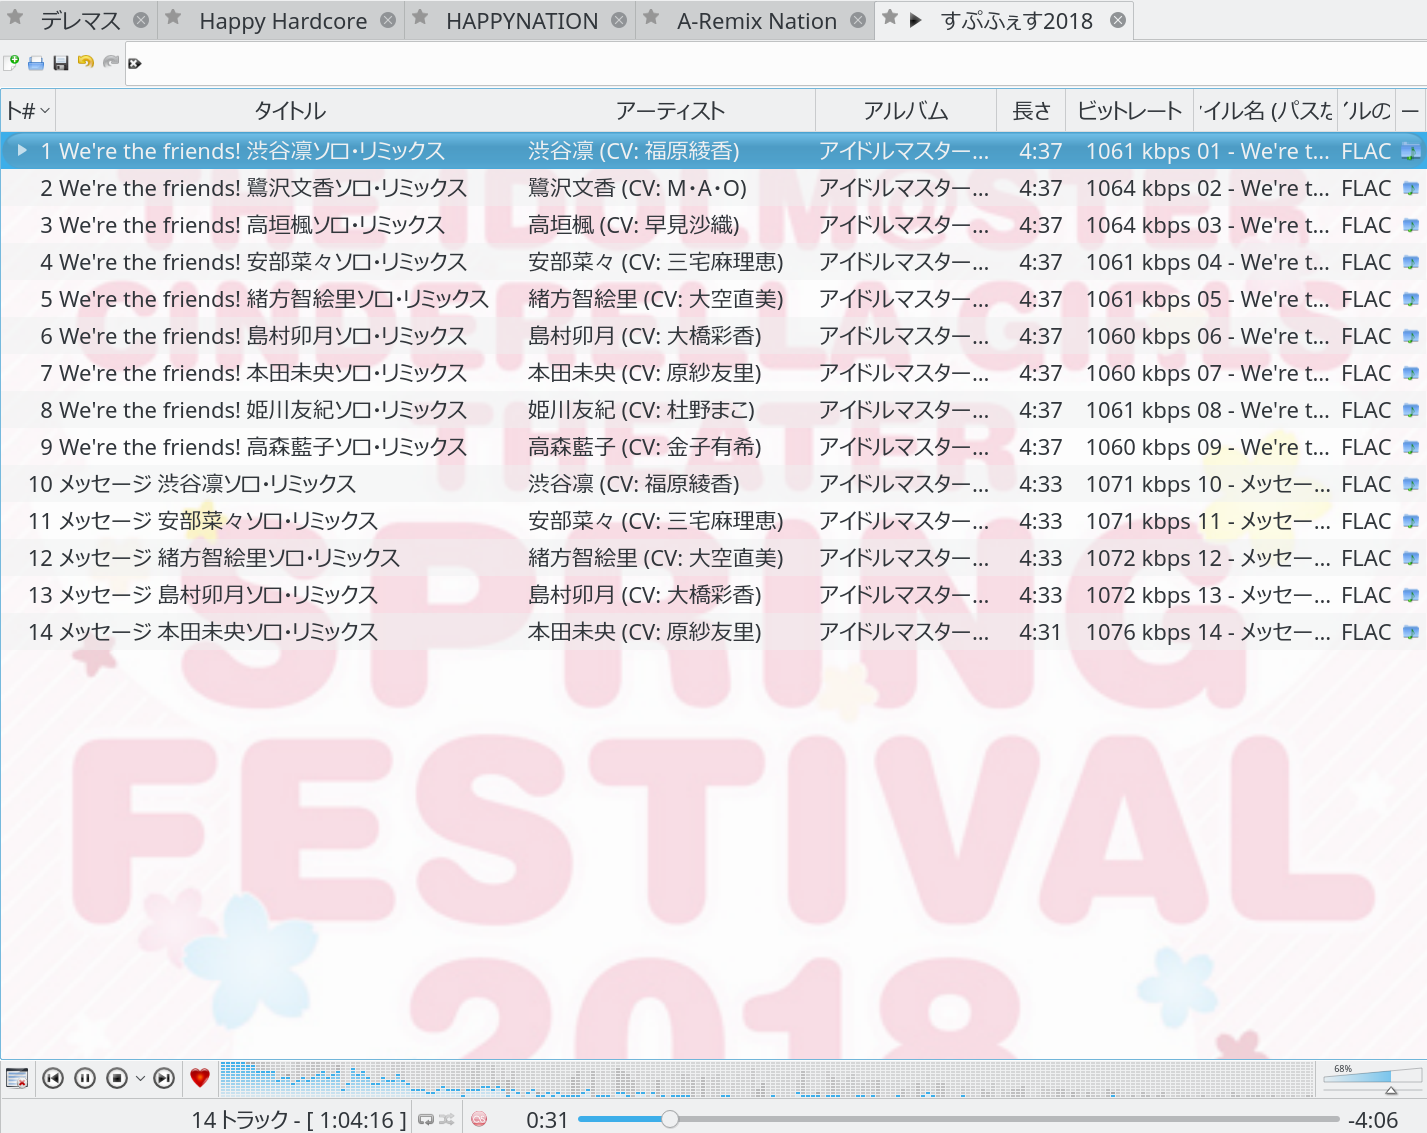Skip to the previous track
The width and height of the screenshot is (1427, 1133).
click(x=53, y=1078)
